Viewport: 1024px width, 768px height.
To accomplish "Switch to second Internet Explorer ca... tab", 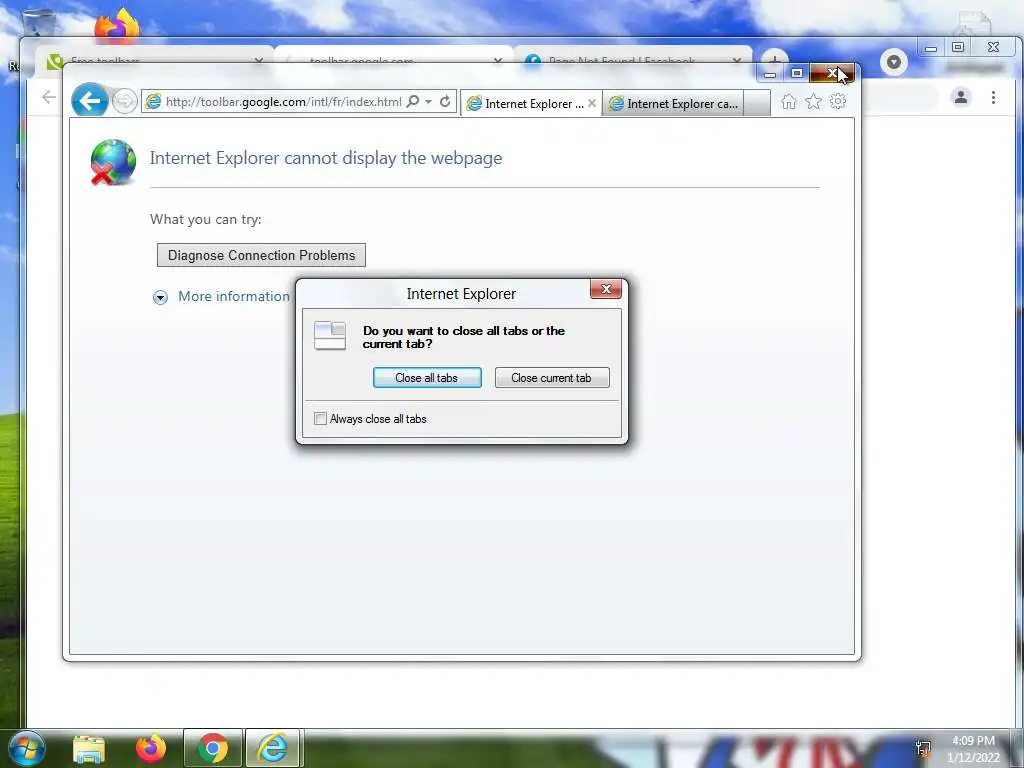I will coord(673,103).
